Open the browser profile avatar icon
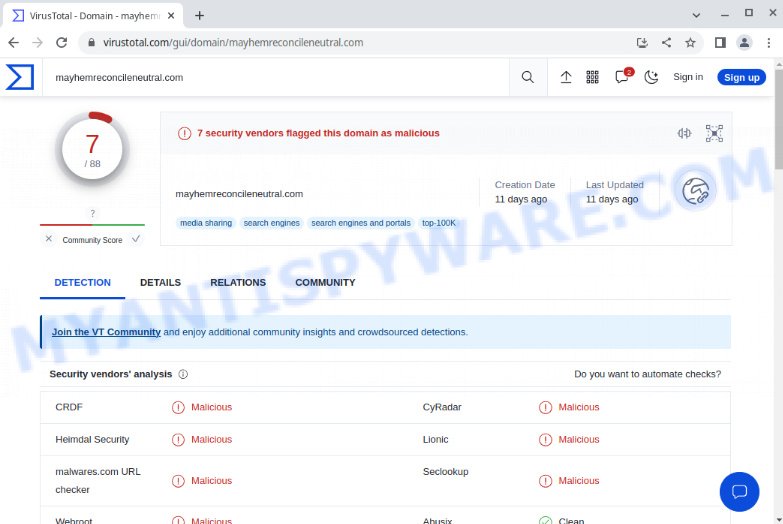The height and width of the screenshot is (524, 783). 744,42
